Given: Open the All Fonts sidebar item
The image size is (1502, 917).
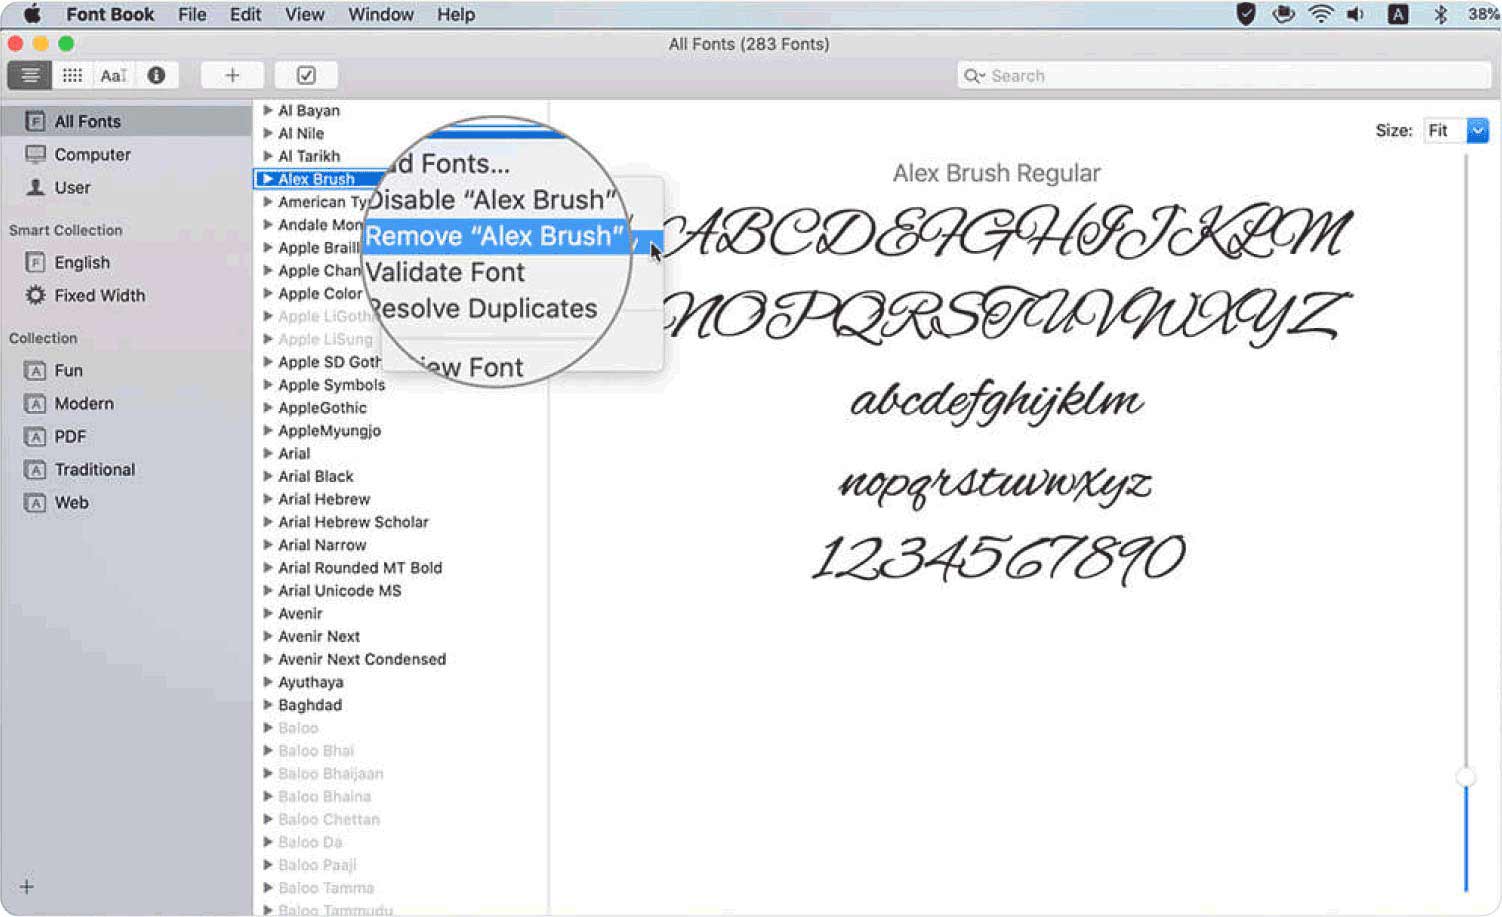Looking at the screenshot, I should pos(126,121).
